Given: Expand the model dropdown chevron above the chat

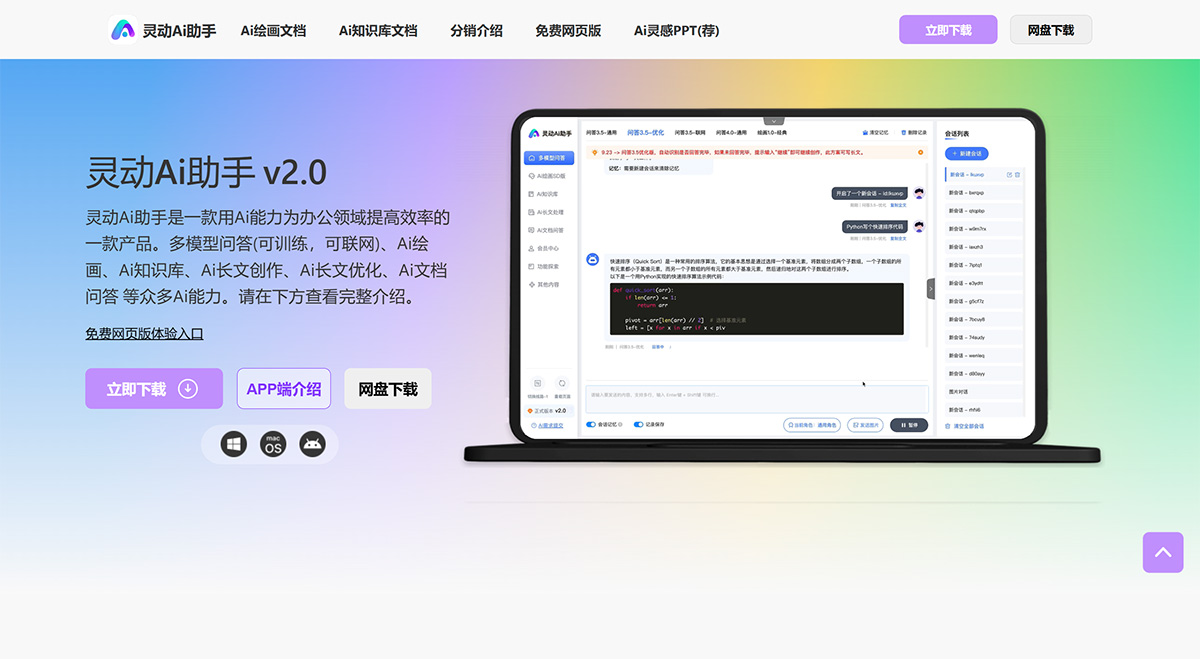Looking at the screenshot, I should [774, 119].
